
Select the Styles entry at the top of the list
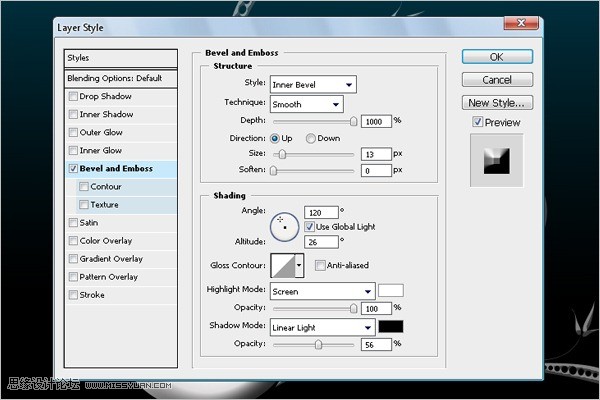(x=121, y=58)
